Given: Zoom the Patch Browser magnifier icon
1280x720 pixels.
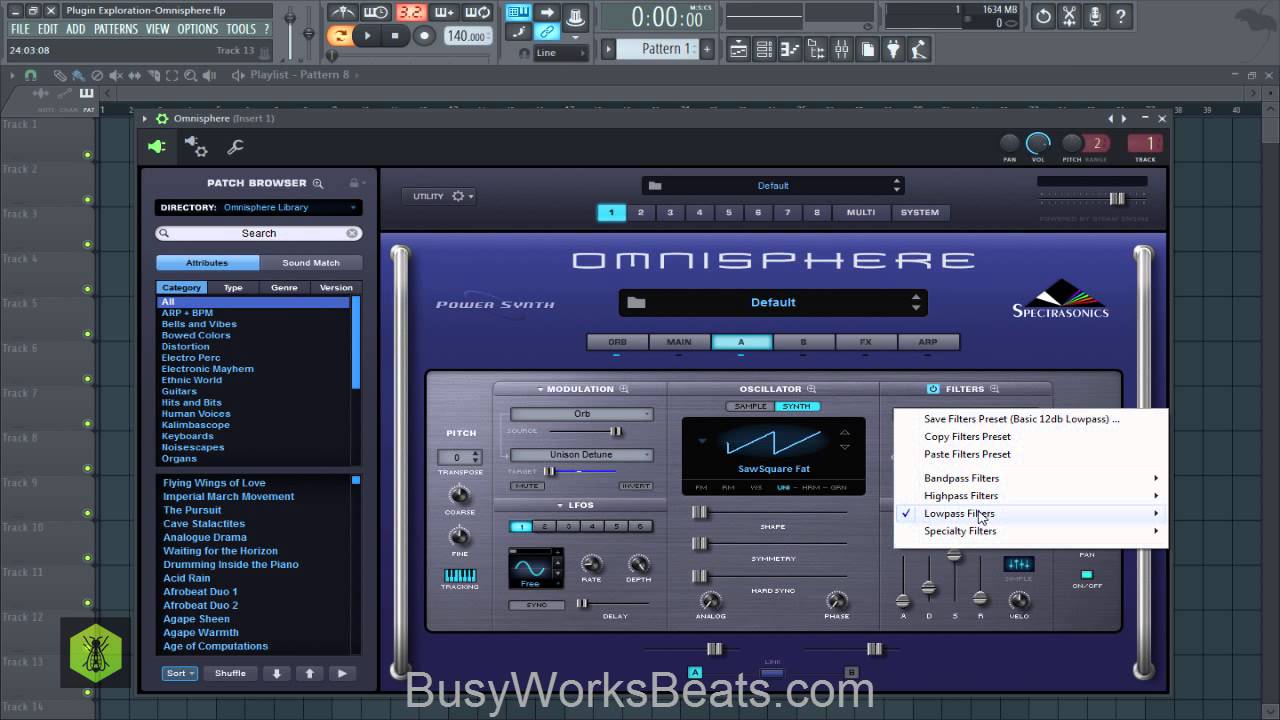Looking at the screenshot, I should point(318,183).
